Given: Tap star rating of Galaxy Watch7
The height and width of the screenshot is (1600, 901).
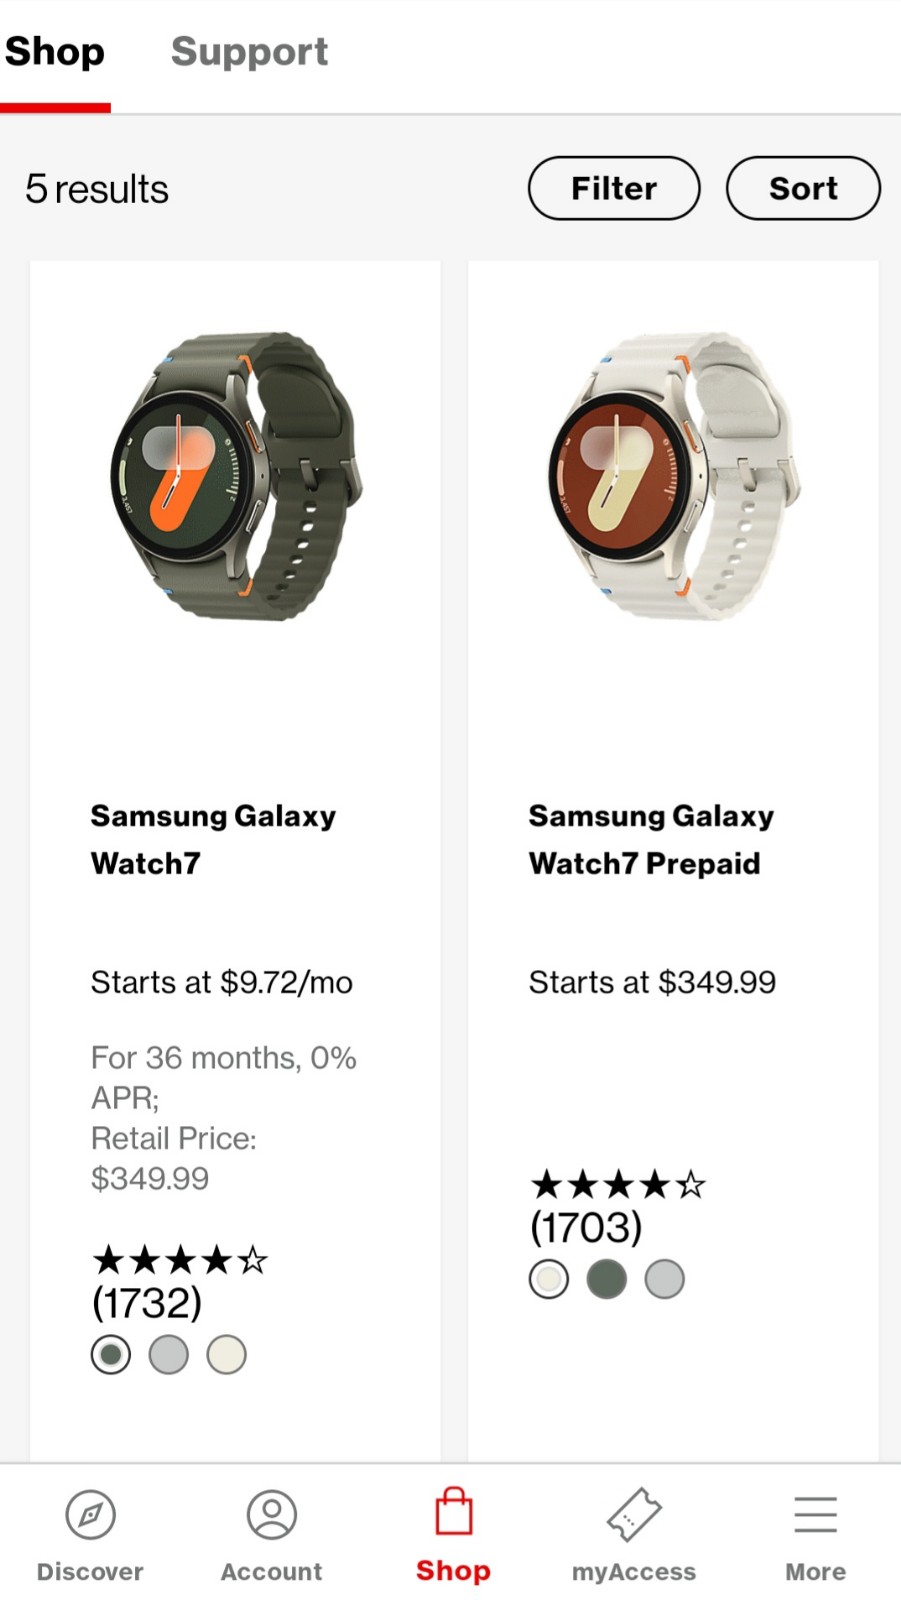Looking at the screenshot, I should [x=180, y=1260].
